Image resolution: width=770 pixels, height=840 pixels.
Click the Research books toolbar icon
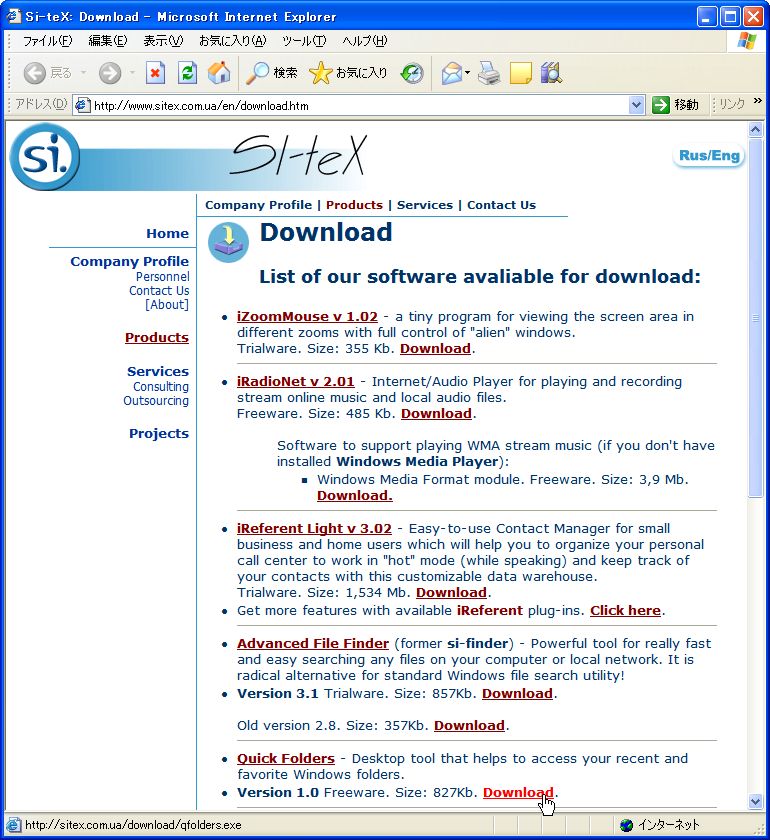point(551,73)
